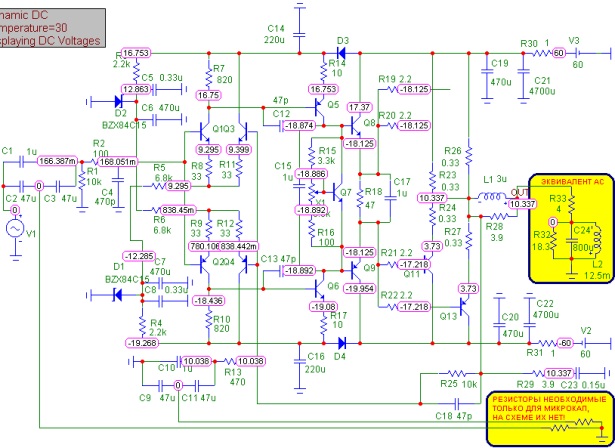This screenshot has width=615, height=448.
Task: Click the -18.886 node voltage label
Action: [x=311, y=174]
